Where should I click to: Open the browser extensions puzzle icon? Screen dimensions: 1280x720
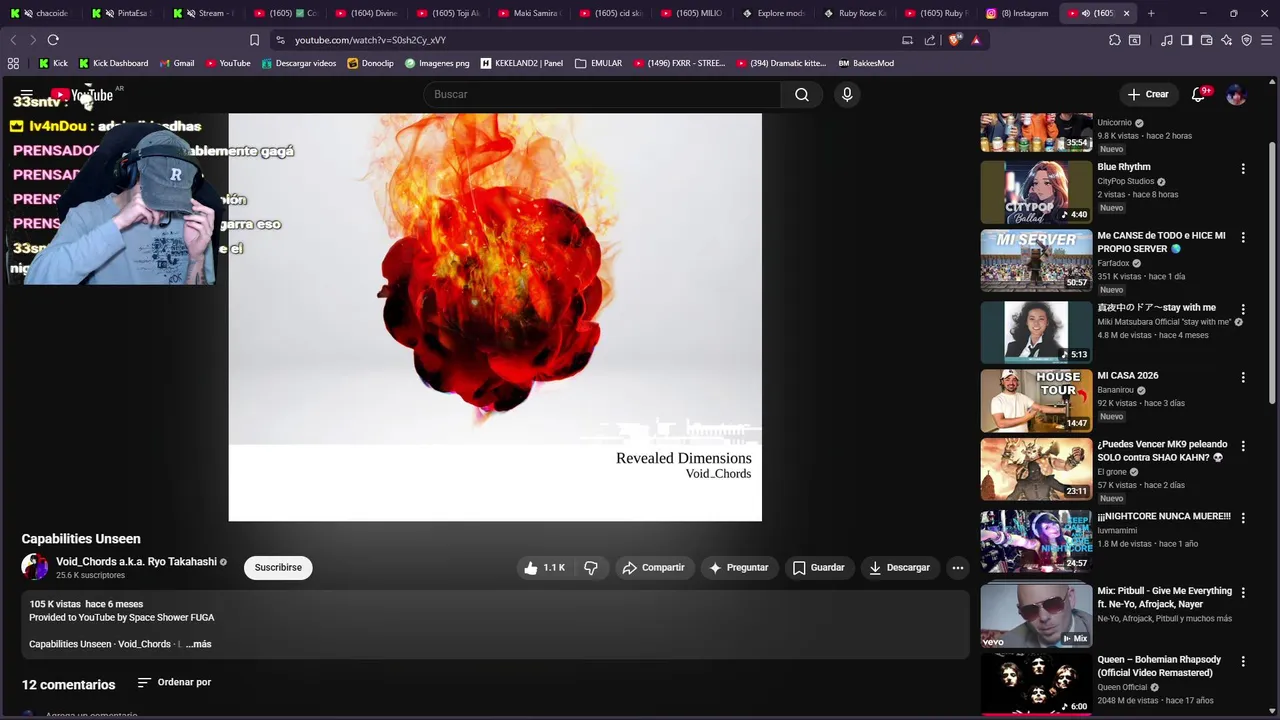click(1114, 40)
